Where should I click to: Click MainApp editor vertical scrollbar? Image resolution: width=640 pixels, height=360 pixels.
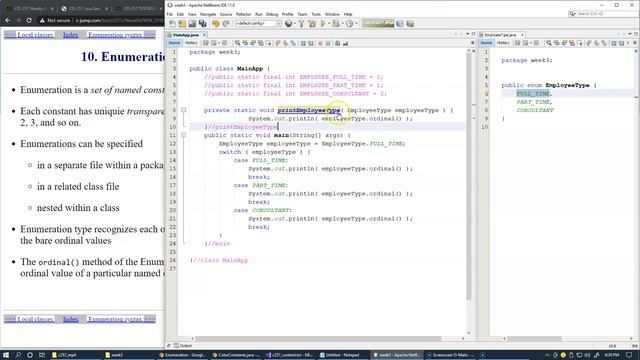click(469, 176)
